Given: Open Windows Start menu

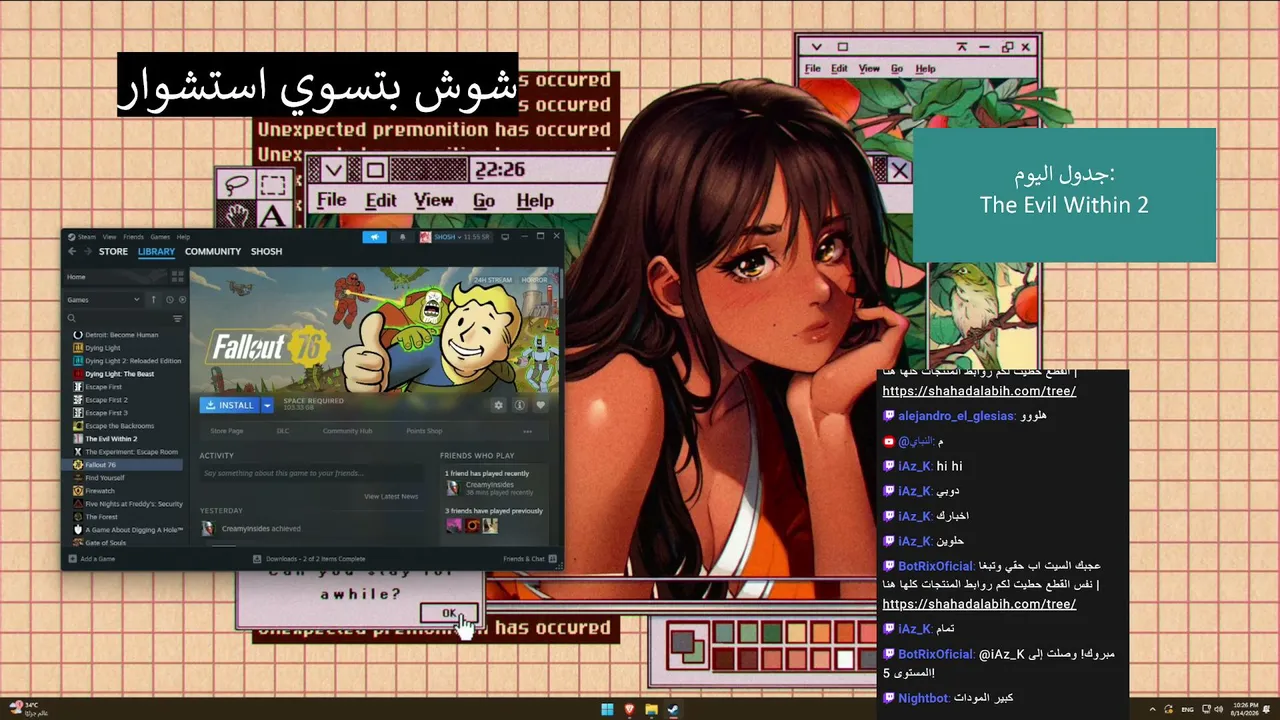Looking at the screenshot, I should tap(607, 710).
